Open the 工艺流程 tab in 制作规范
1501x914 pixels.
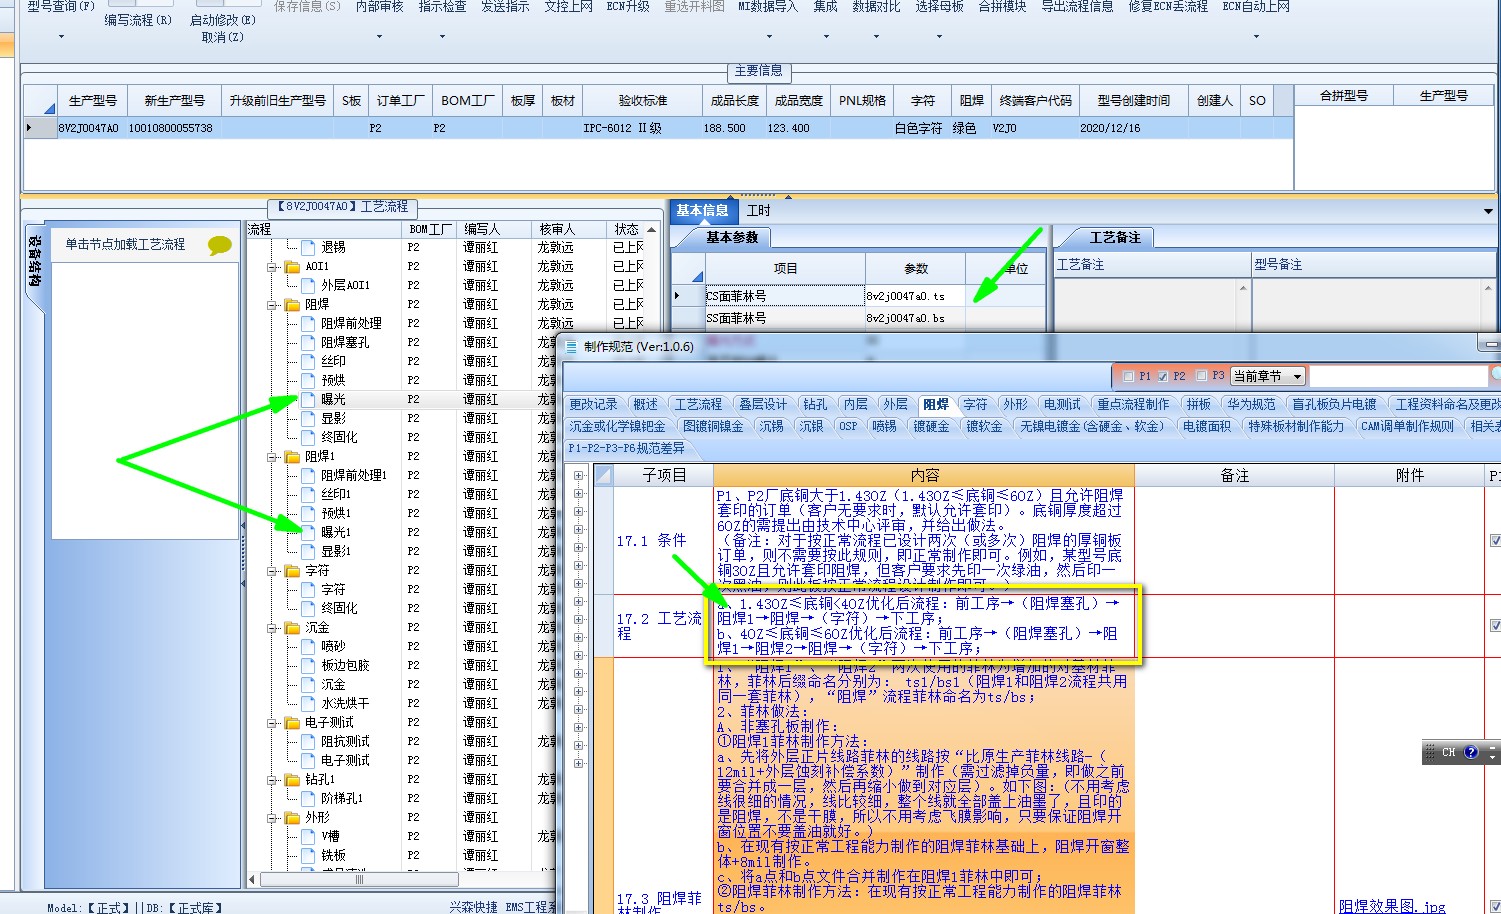[698, 405]
